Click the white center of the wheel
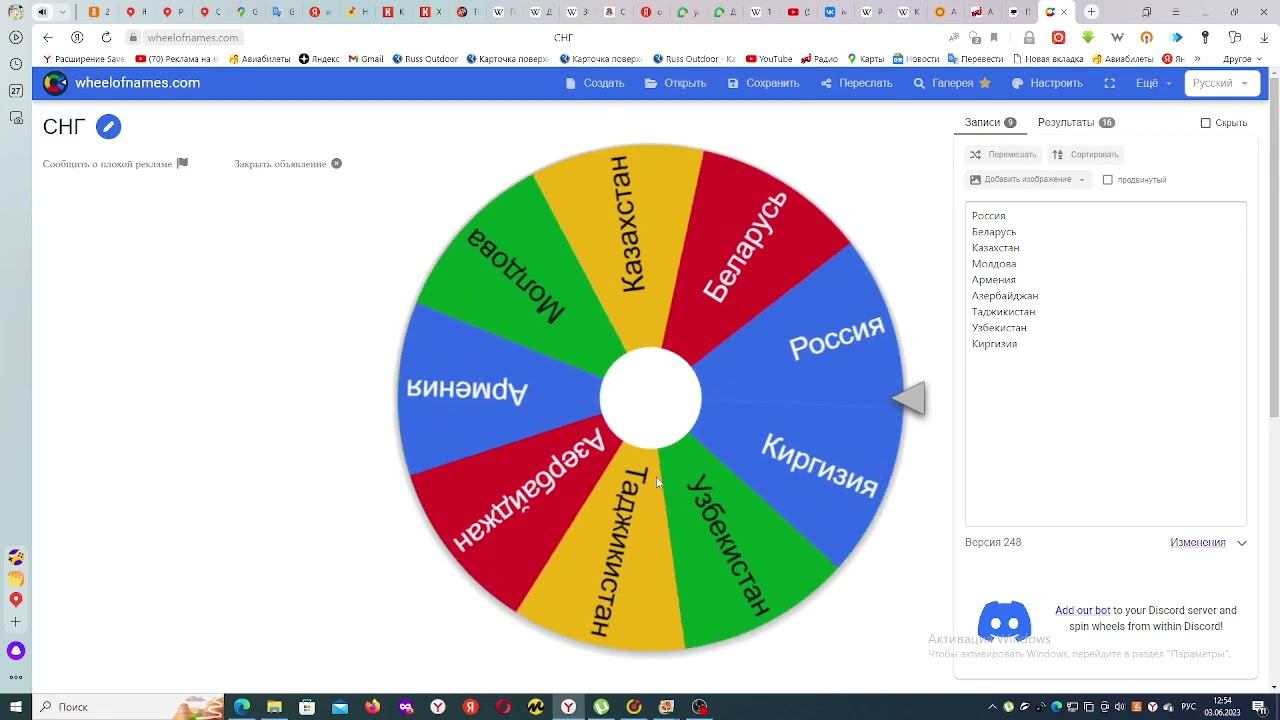 (651, 398)
